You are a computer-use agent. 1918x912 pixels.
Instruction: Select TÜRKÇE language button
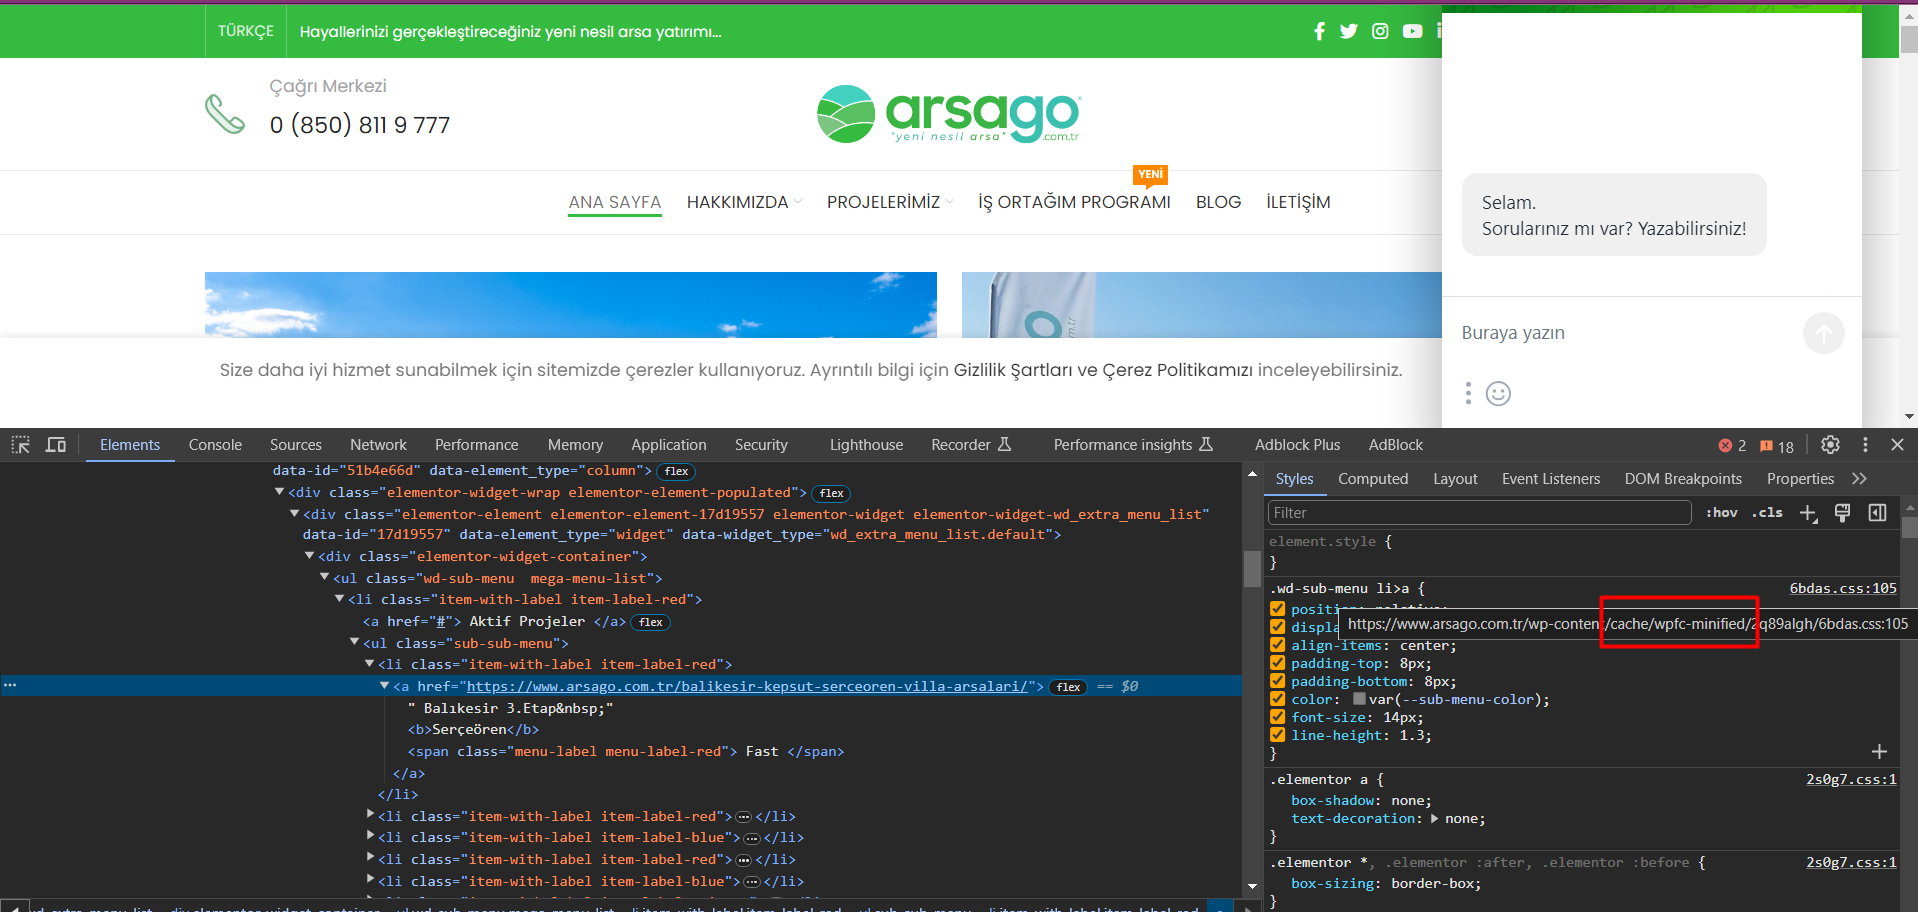click(x=246, y=31)
